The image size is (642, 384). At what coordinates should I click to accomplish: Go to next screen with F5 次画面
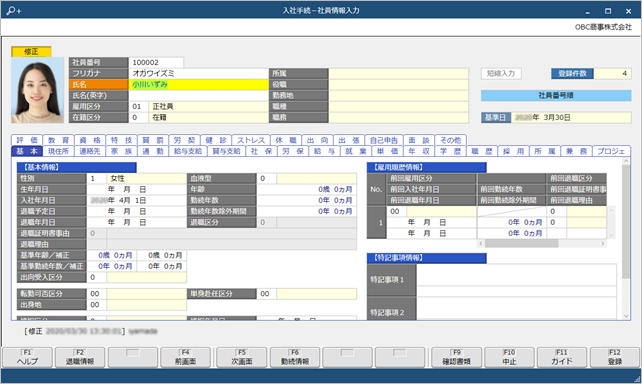[x=242, y=357]
